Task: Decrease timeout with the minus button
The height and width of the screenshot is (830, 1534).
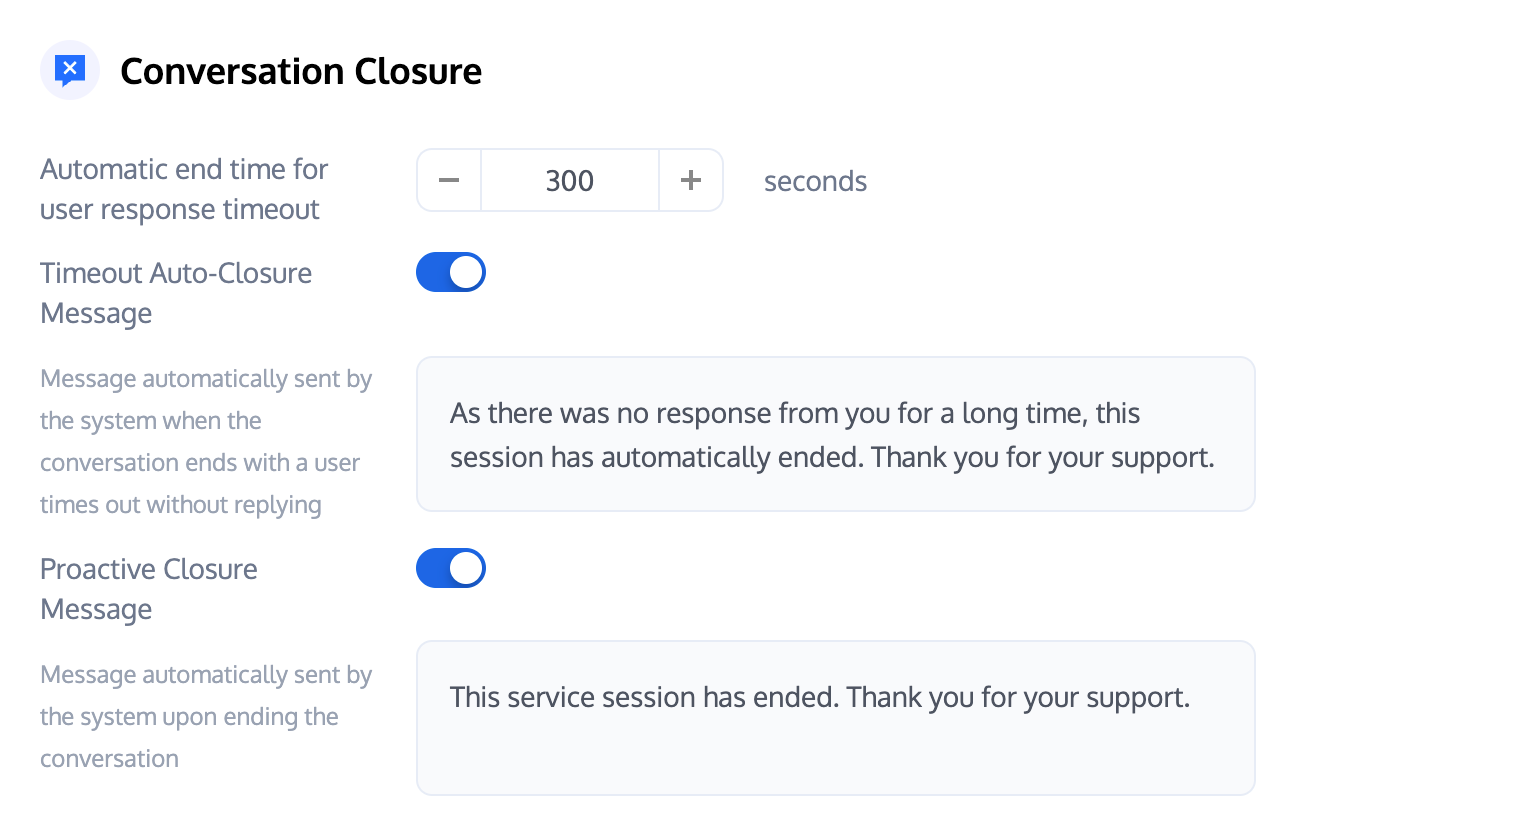Action: (x=449, y=181)
